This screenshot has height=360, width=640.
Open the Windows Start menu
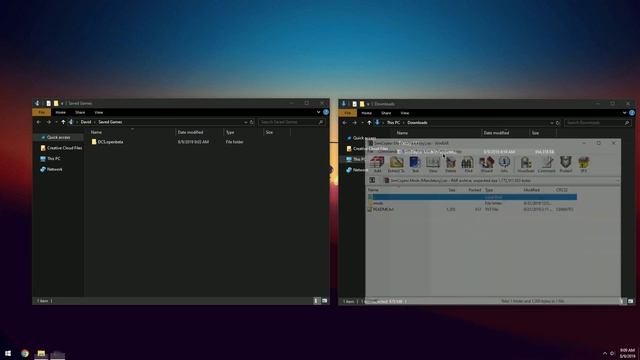[8, 353]
